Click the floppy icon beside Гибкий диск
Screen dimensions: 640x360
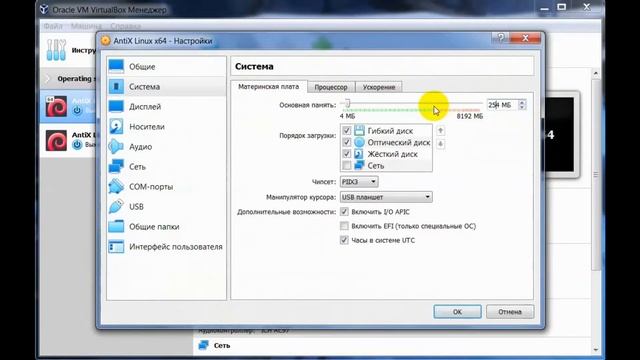(359, 131)
